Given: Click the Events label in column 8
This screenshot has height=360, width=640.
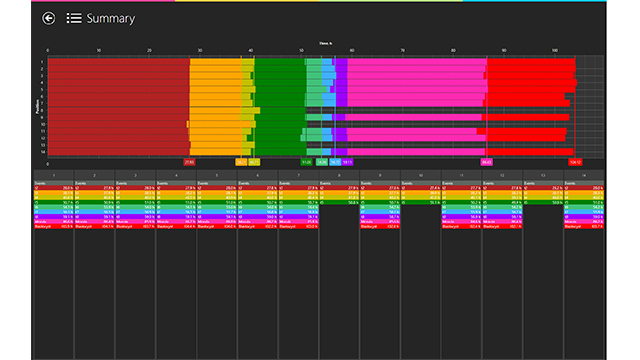Looking at the screenshot, I should click(325, 183).
